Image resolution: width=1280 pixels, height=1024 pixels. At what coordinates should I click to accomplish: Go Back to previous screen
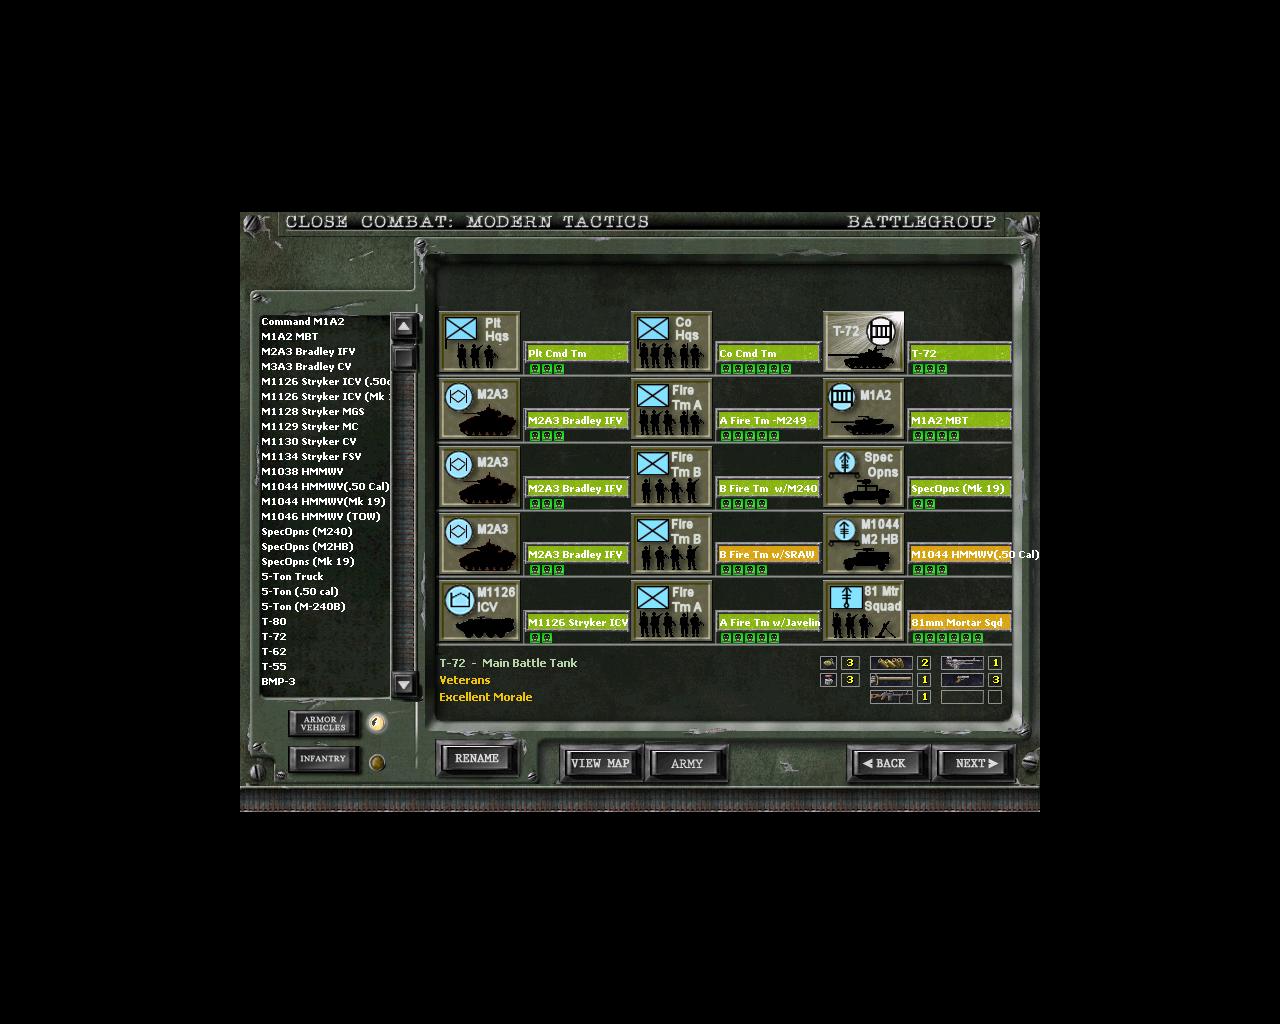tap(888, 763)
